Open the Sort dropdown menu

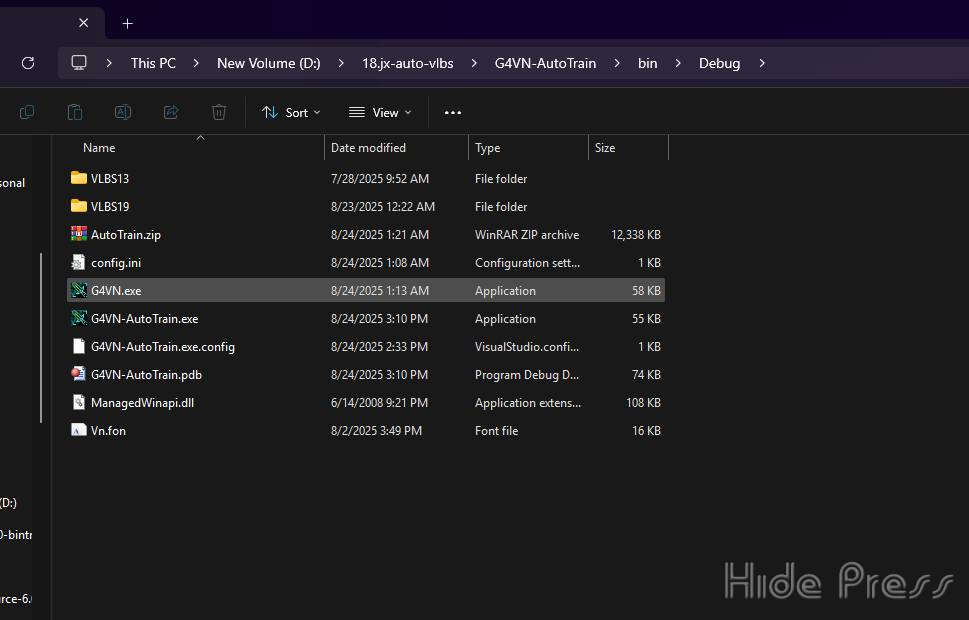(291, 112)
